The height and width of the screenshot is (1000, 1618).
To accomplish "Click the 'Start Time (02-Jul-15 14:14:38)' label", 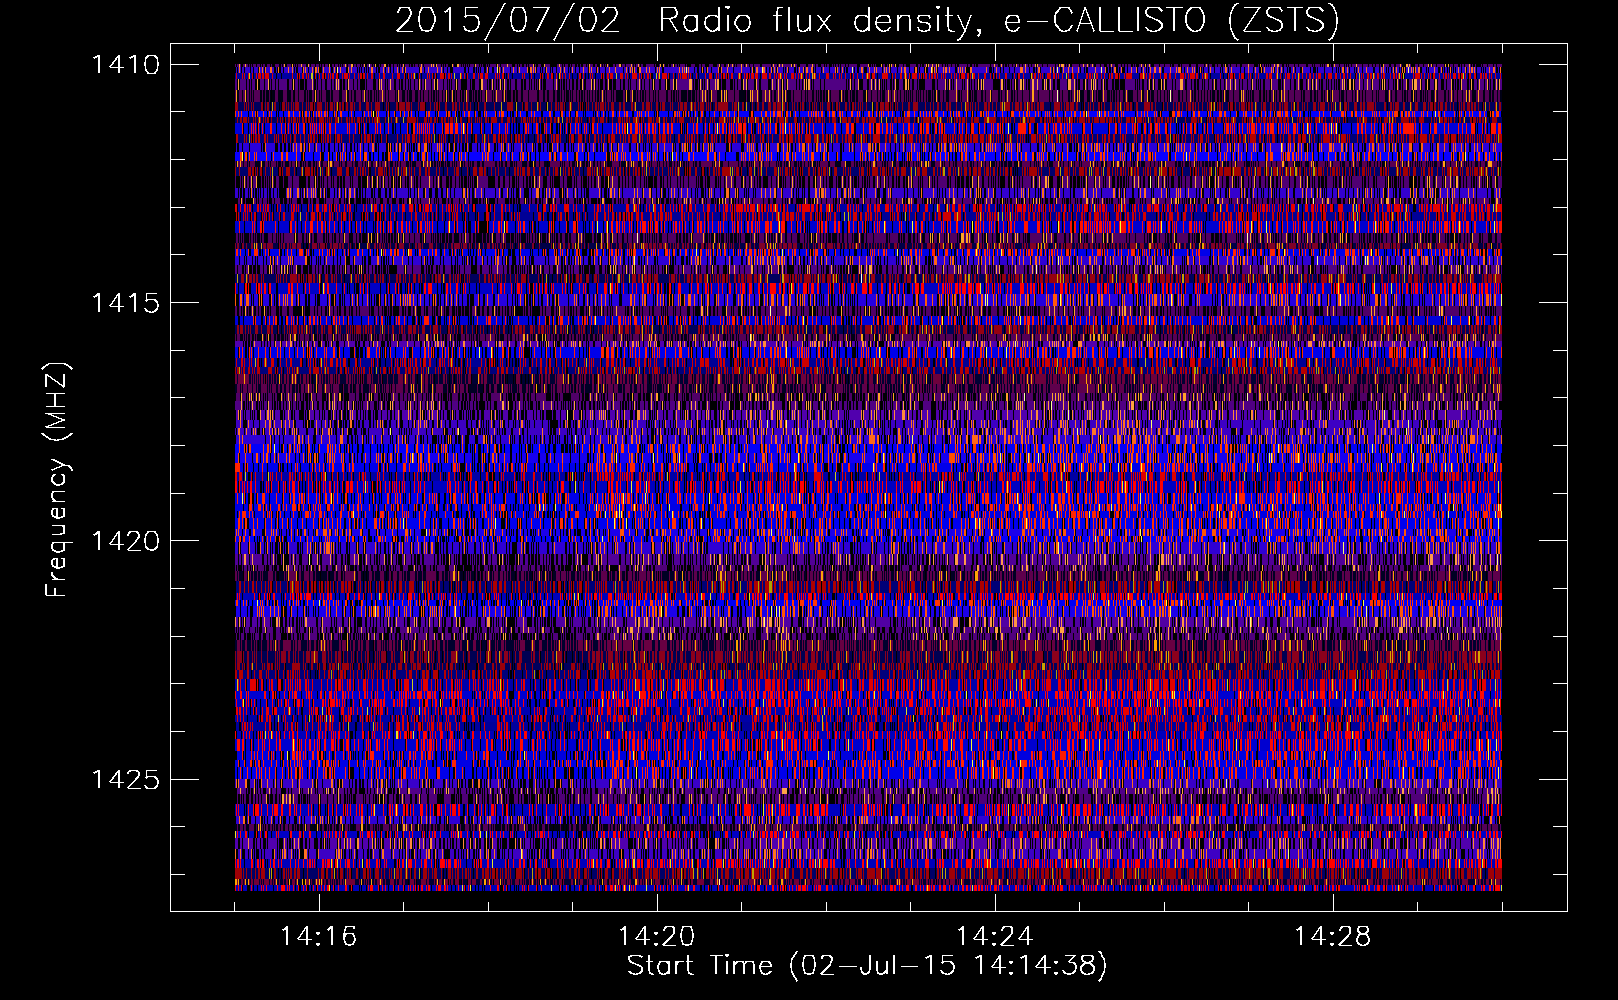I will (x=867, y=966).
